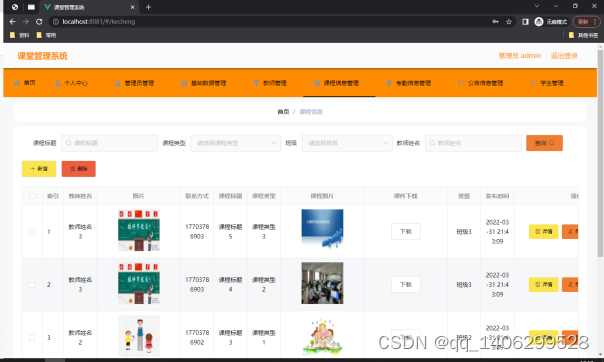
Task: Click 下载 button in row 2
Action: coord(406,285)
